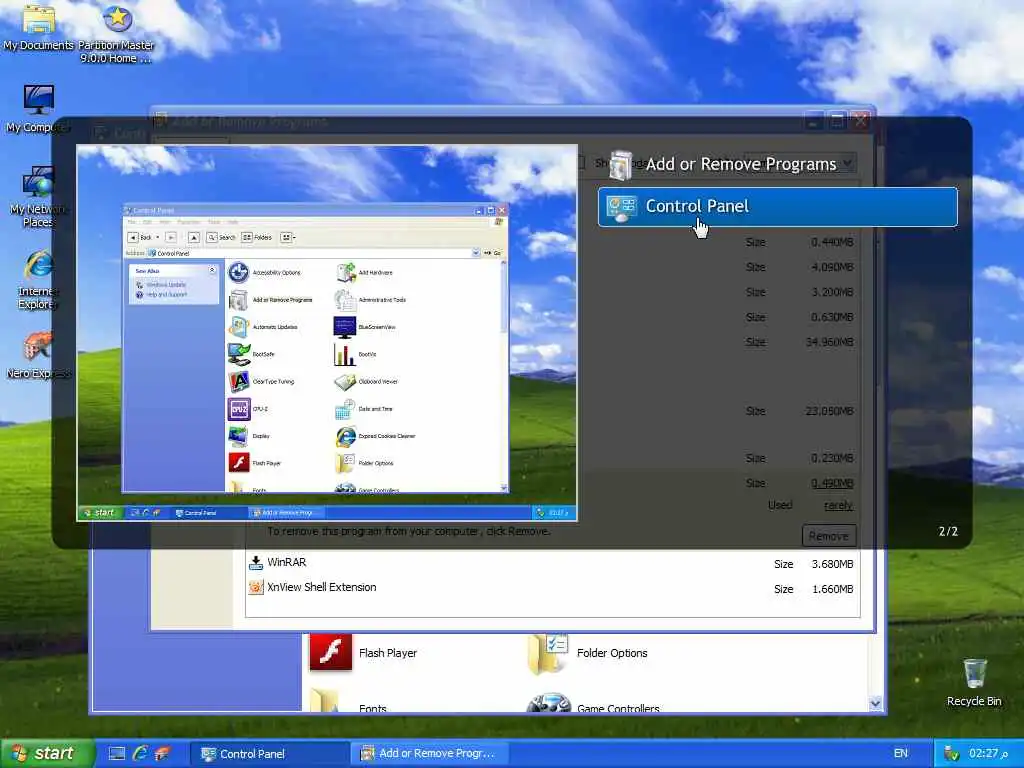Select the WinRAR program icon in the list
Image resolution: width=1024 pixels, height=768 pixels.
click(x=256, y=562)
